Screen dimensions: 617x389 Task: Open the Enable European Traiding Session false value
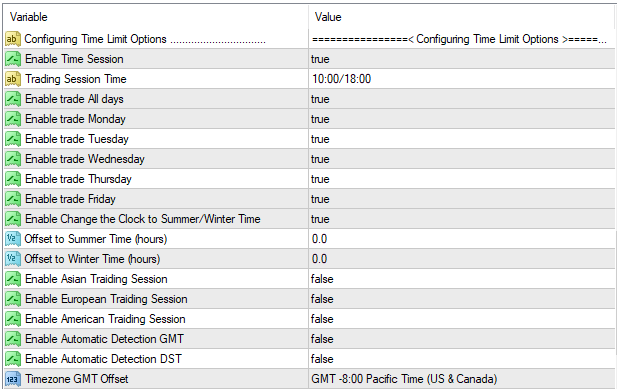coord(462,299)
